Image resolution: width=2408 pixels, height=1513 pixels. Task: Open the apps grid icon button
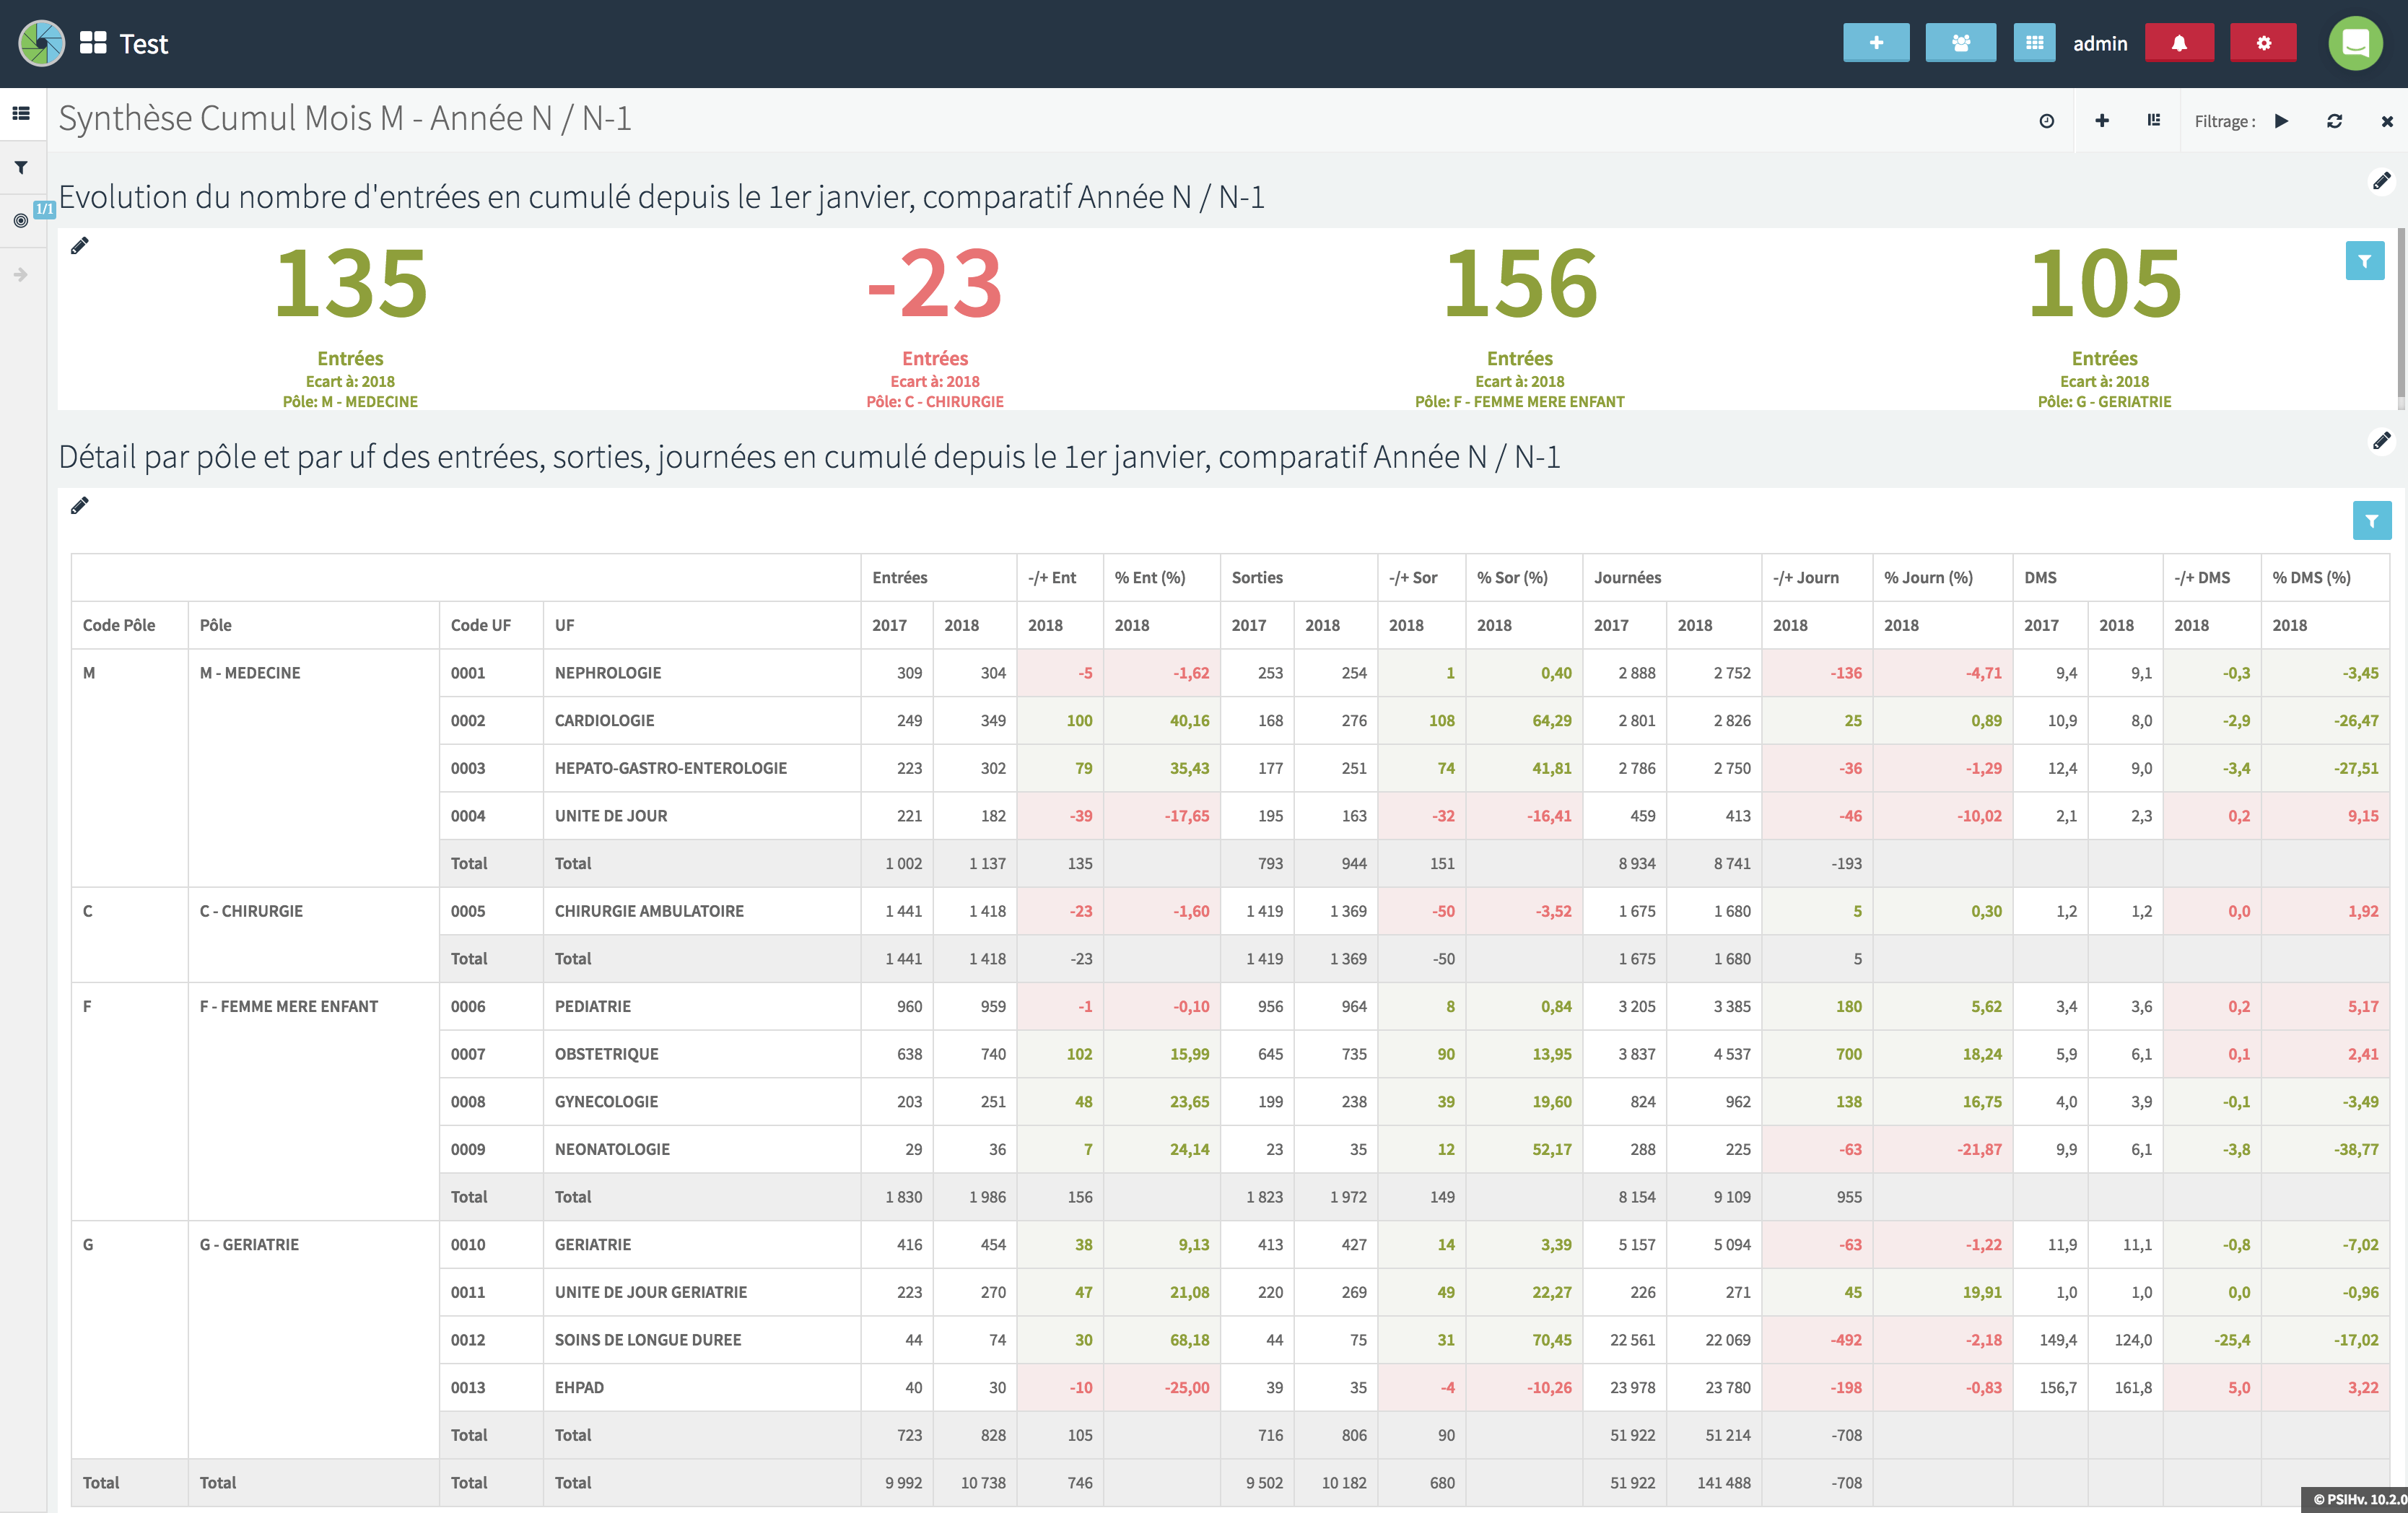2034,43
